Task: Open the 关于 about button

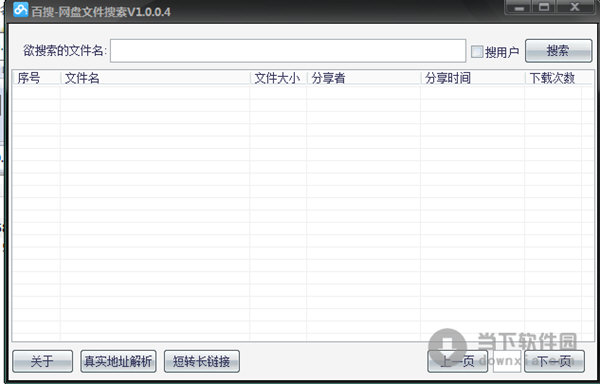Action: 42,361
